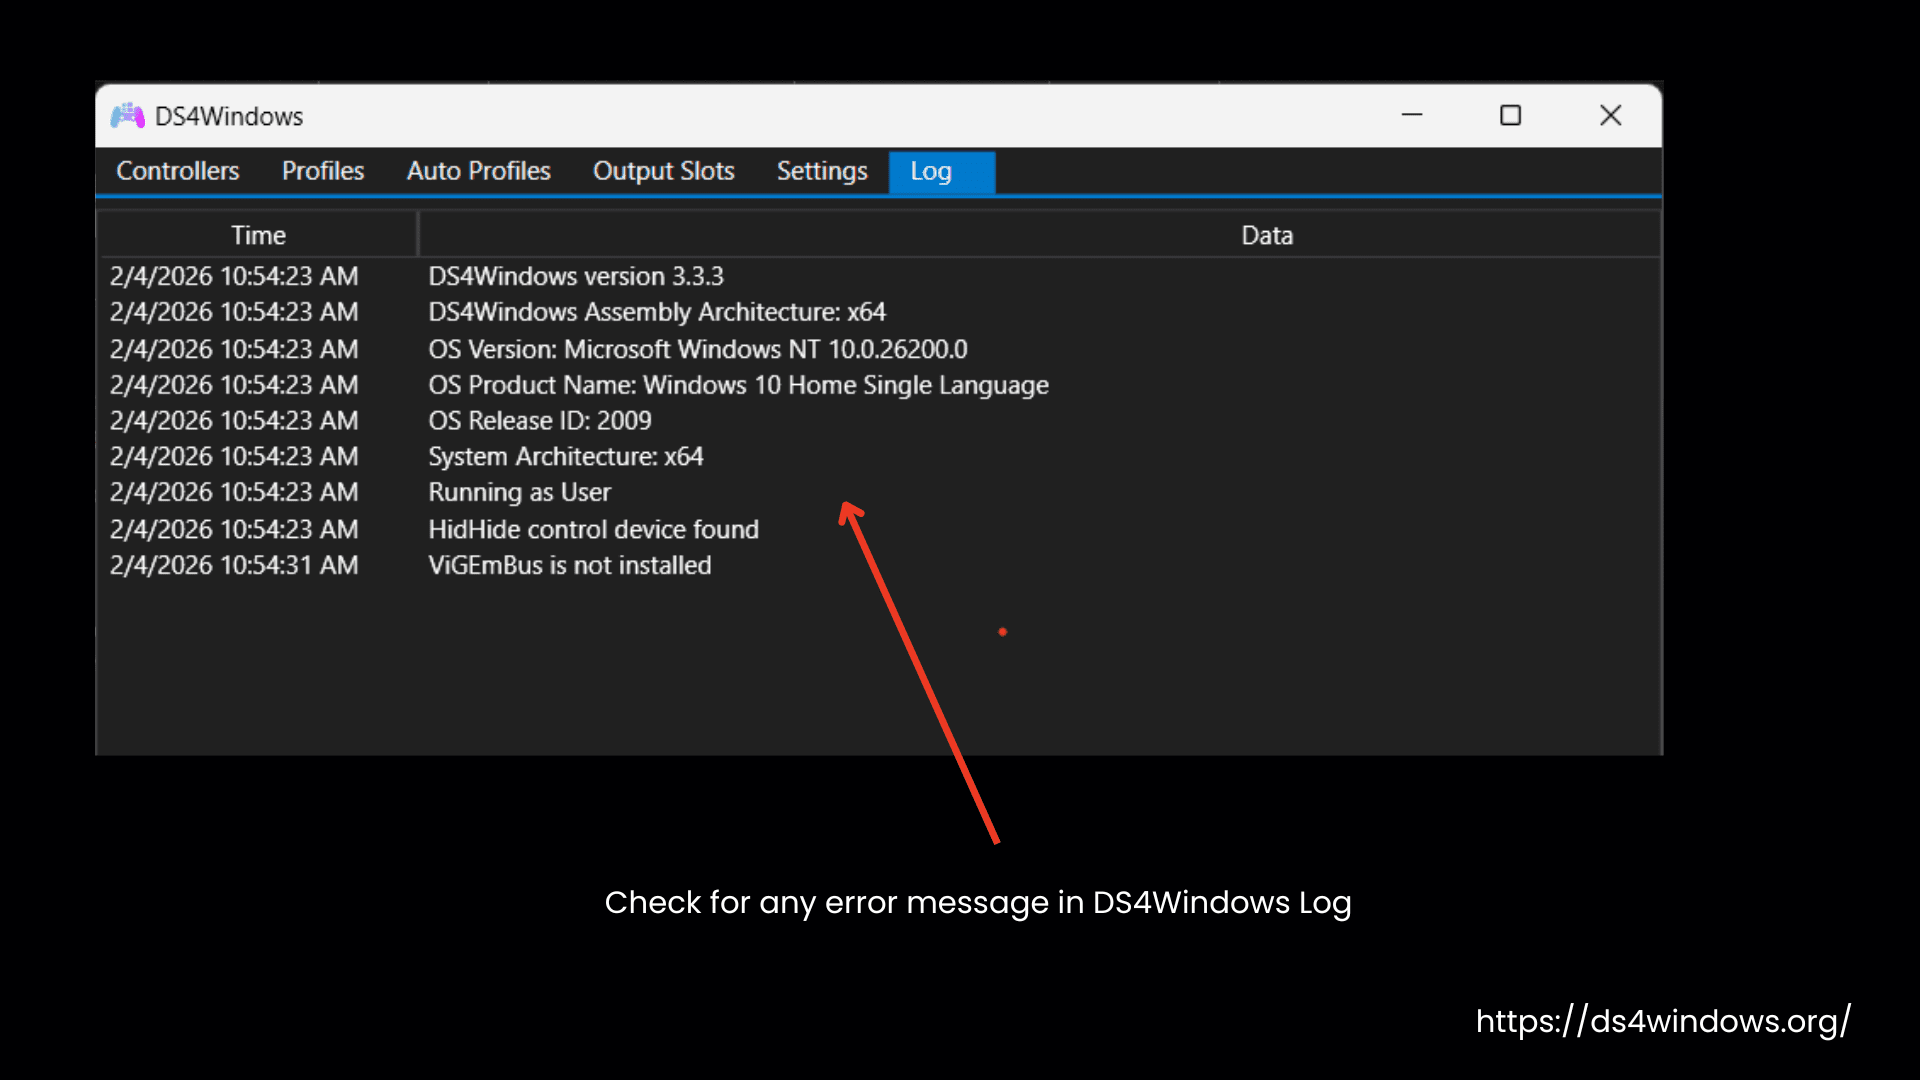
Task: Click the 10:54:31 AM timestamp cell
Action: point(234,565)
